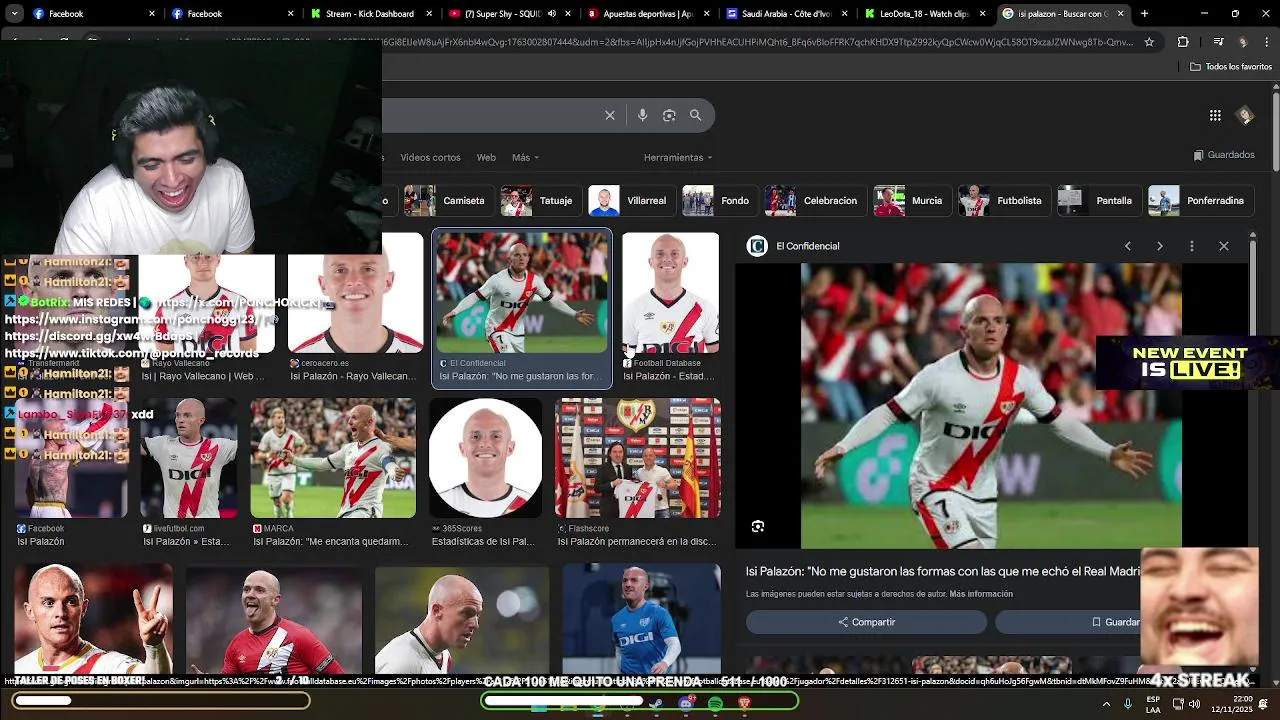1280x720 pixels.
Task: Expand the Herramientas tools dropdown
Action: tap(678, 157)
